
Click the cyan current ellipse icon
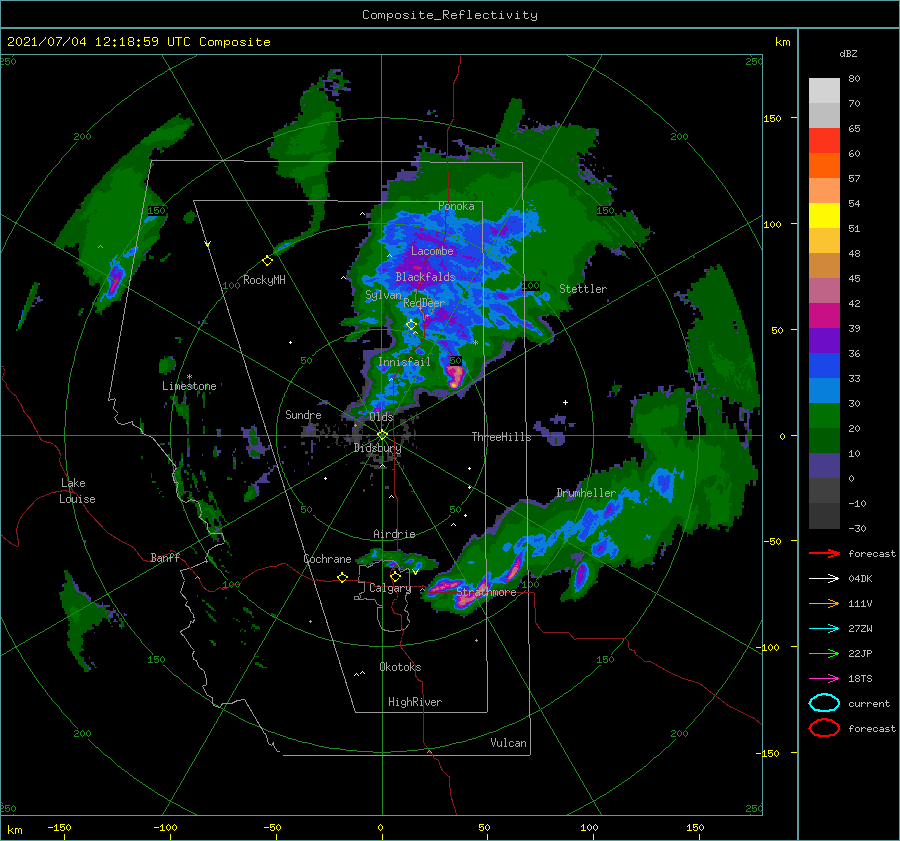pos(824,703)
